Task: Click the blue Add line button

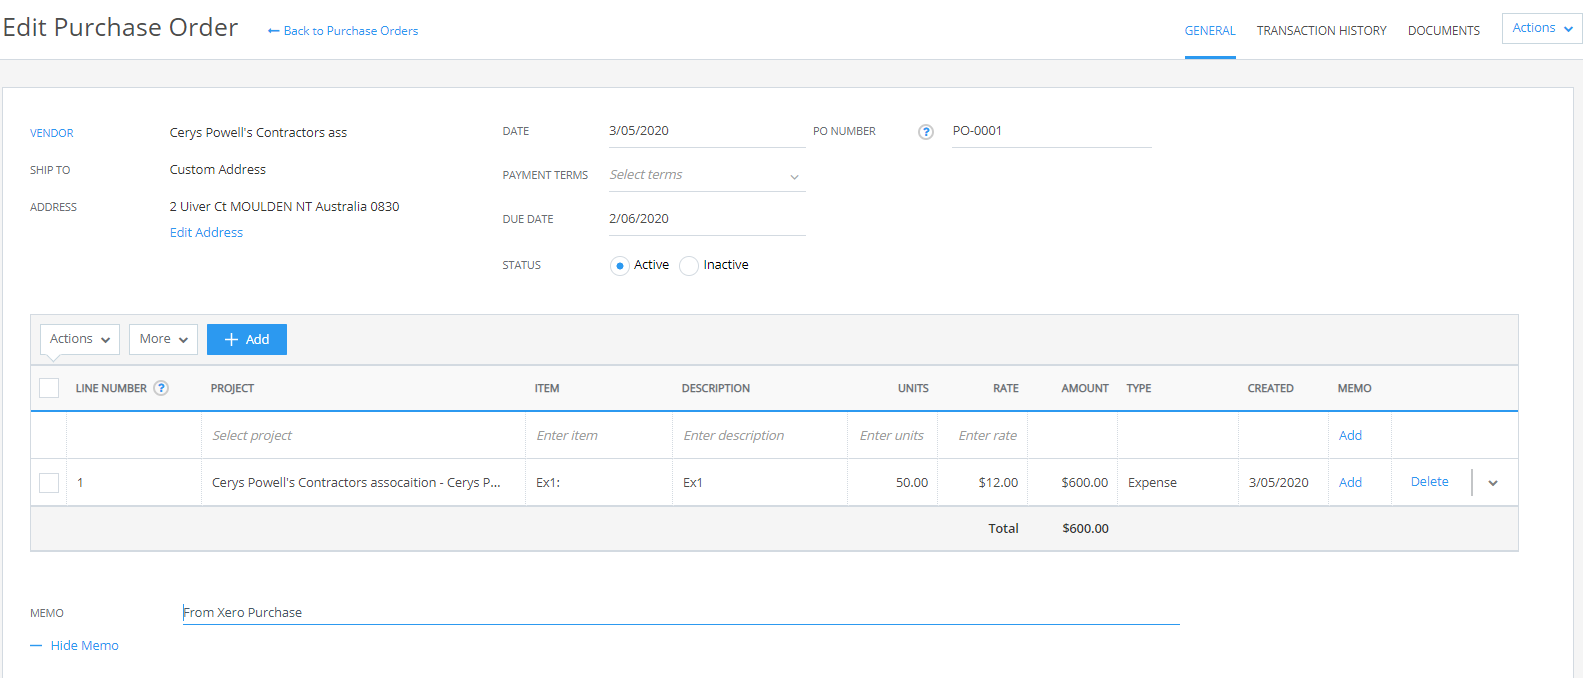Action: 247,339
